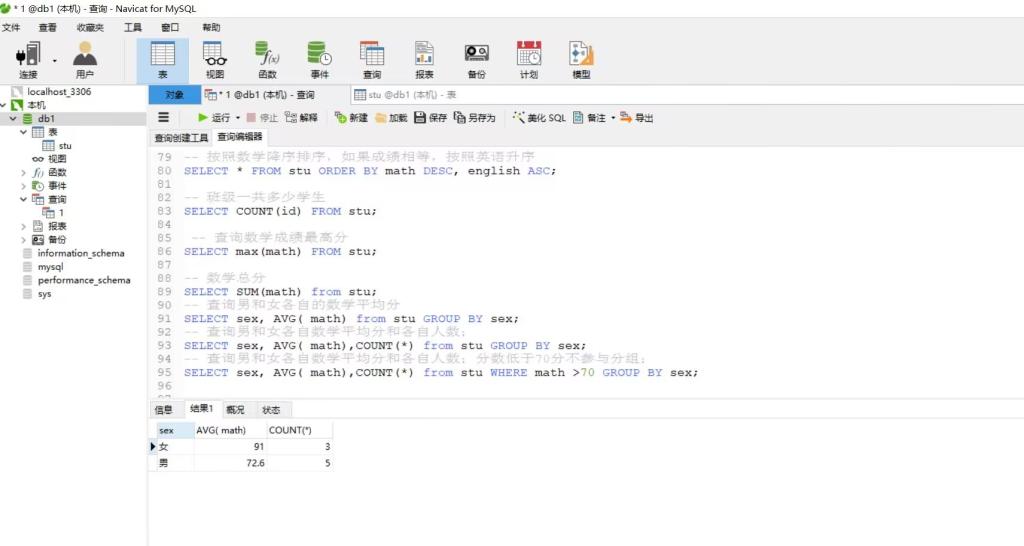Click the AVG( math) column header
Screen dimensions: 1024x546
pyautogui.click(x=221, y=431)
